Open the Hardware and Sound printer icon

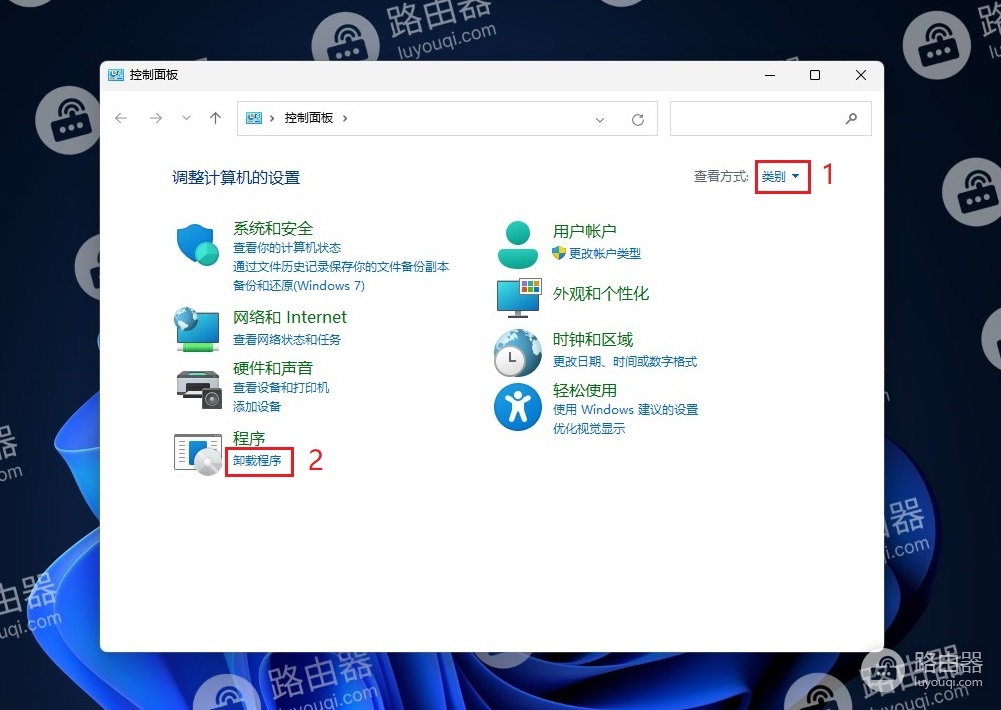click(199, 389)
